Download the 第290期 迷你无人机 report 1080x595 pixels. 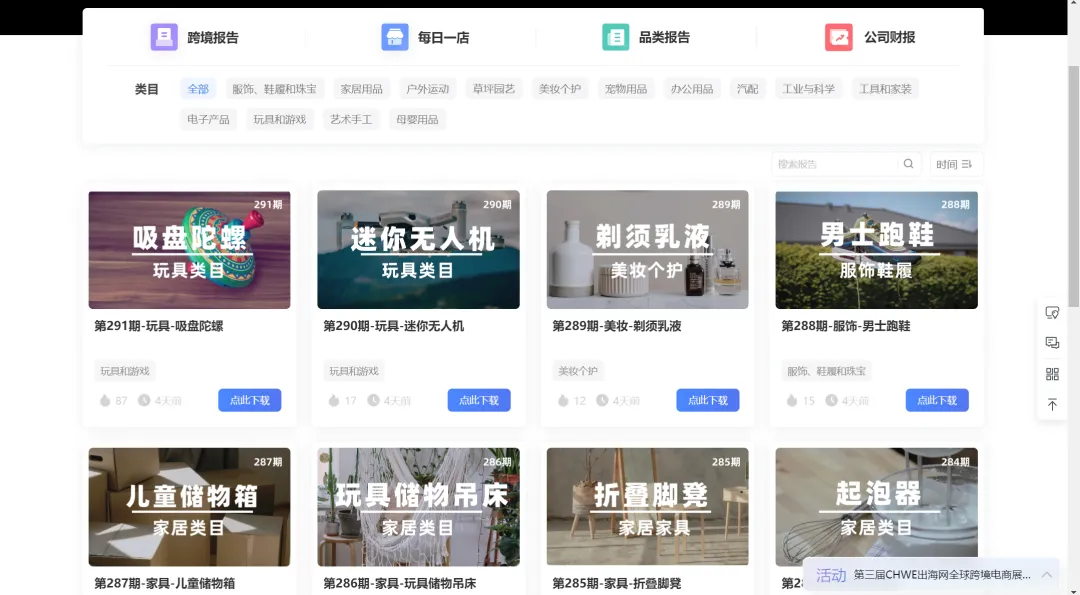(479, 400)
